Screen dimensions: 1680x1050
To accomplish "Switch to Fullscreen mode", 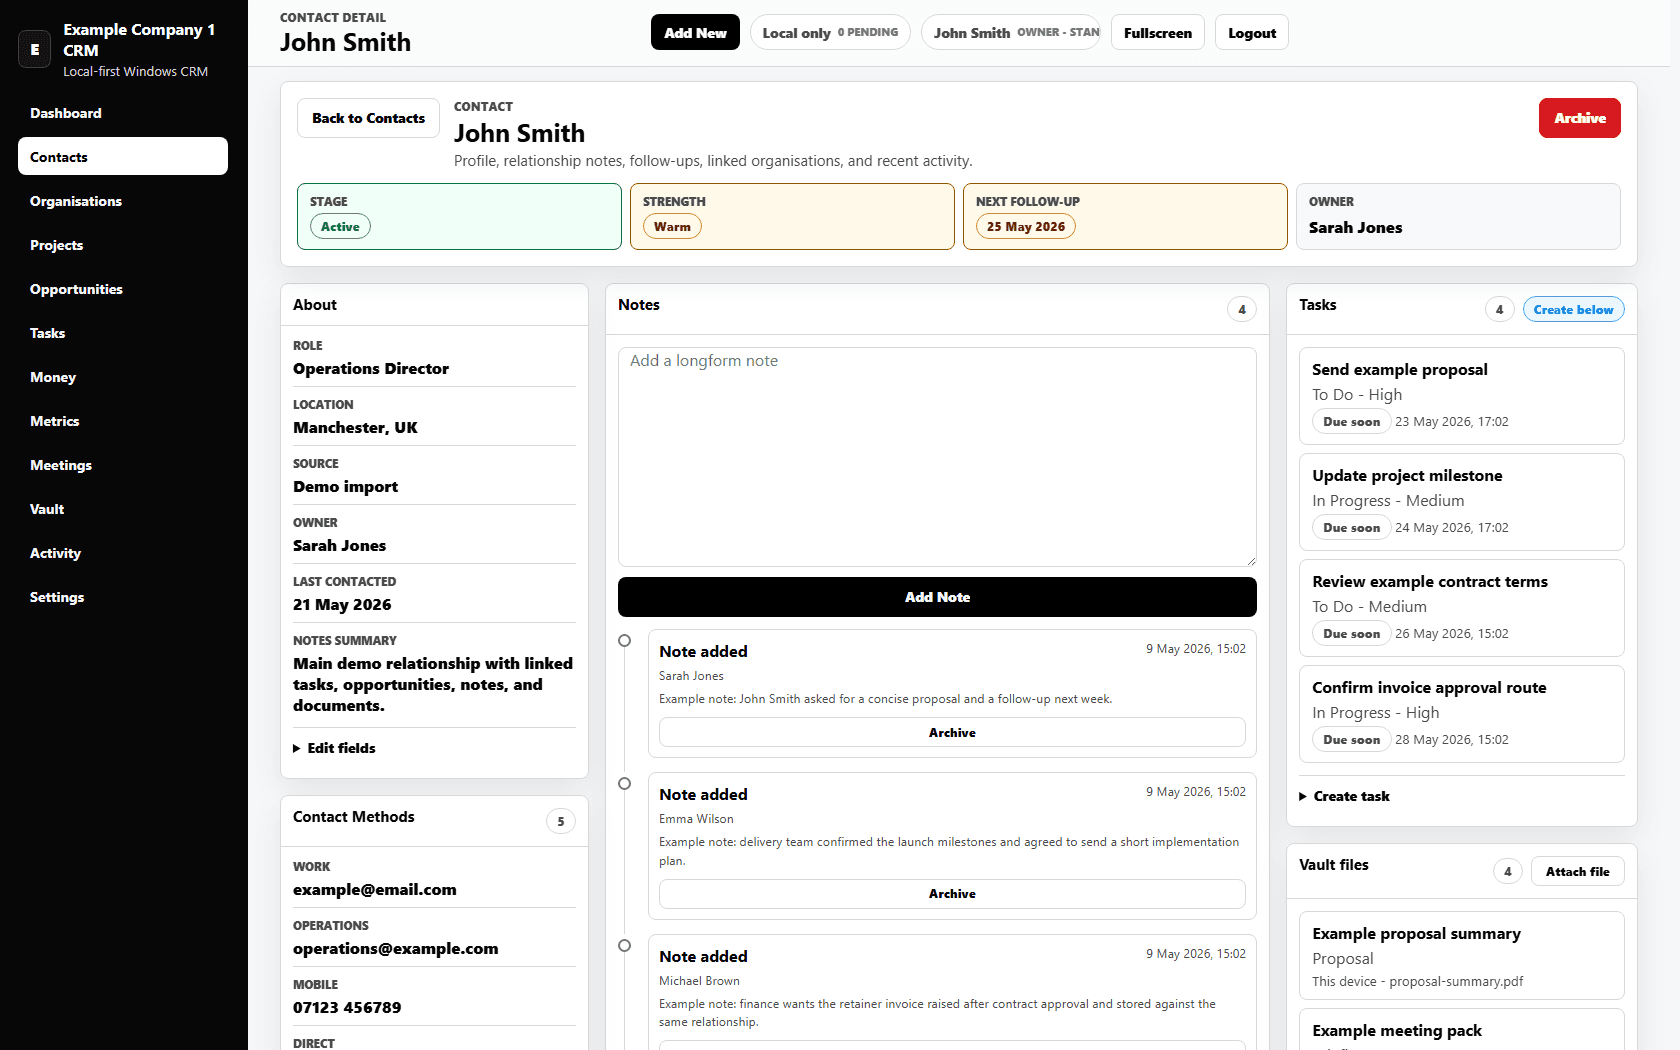I will tap(1158, 32).
